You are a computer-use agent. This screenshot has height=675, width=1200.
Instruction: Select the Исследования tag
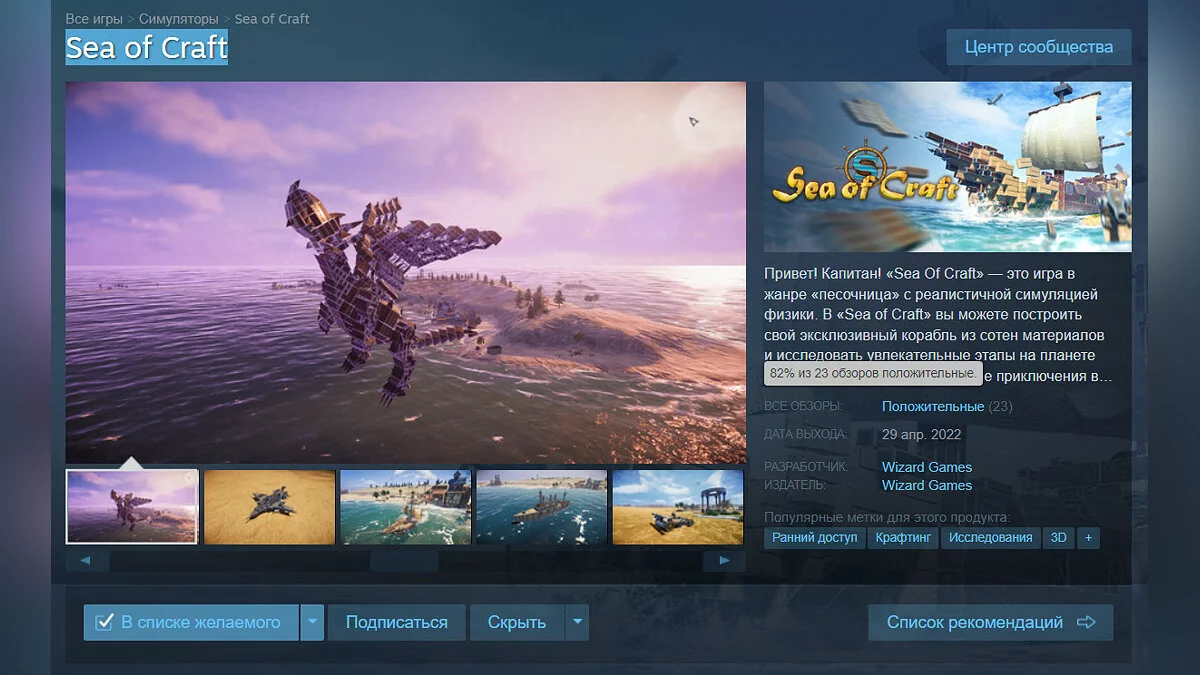pyautogui.click(x=991, y=537)
